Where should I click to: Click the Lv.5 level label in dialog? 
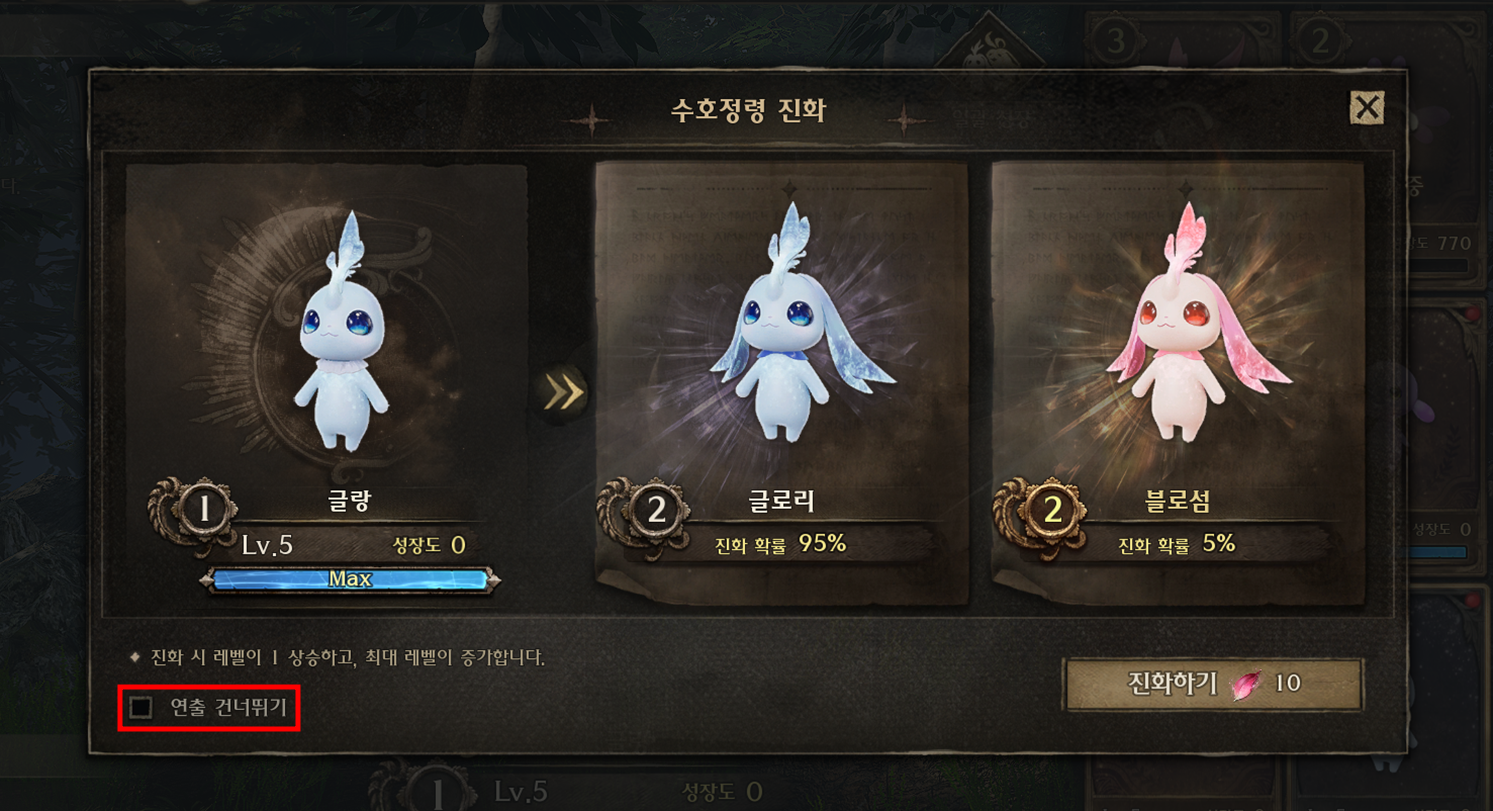268,545
